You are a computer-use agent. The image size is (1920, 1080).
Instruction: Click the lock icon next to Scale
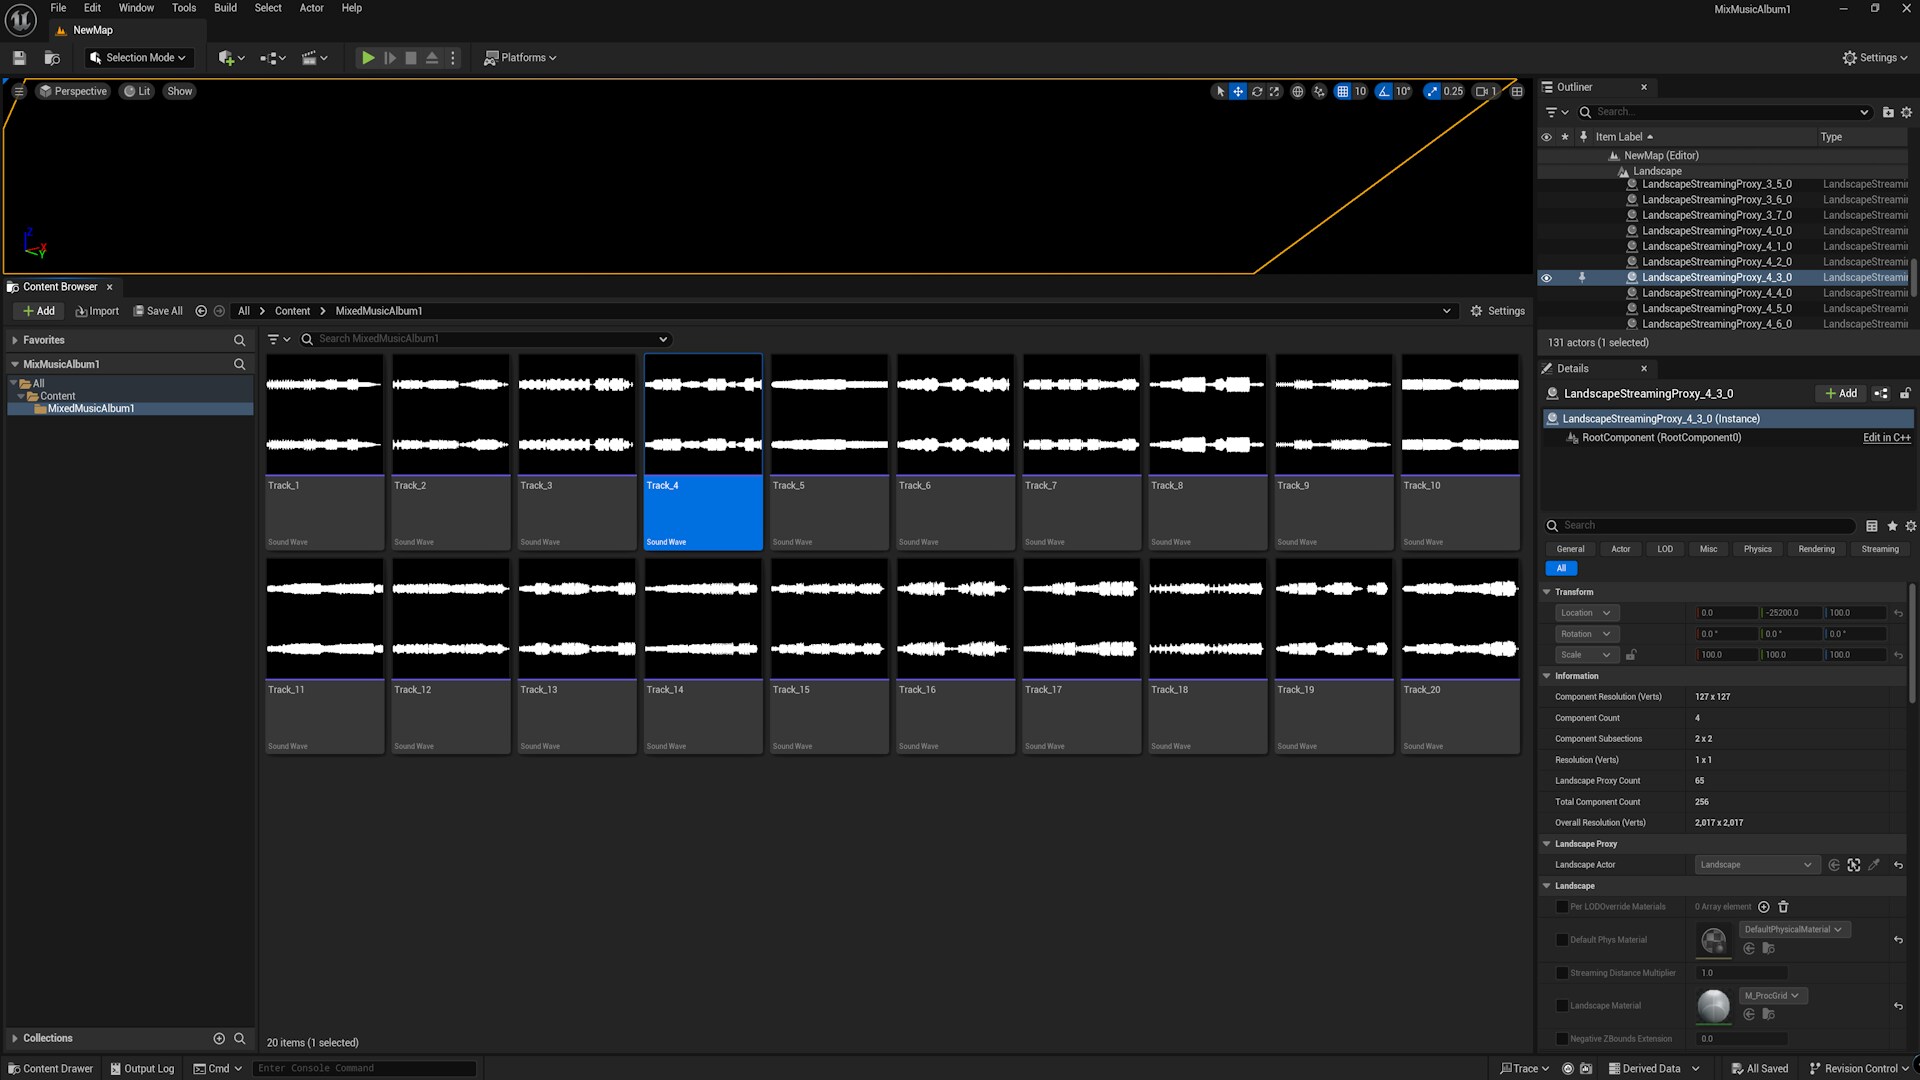point(1631,655)
